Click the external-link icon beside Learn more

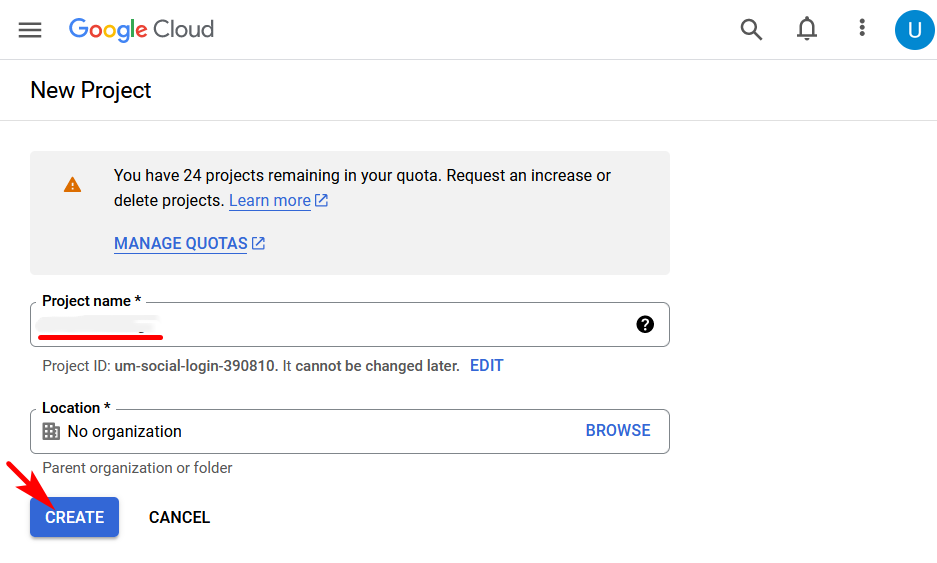point(321,200)
